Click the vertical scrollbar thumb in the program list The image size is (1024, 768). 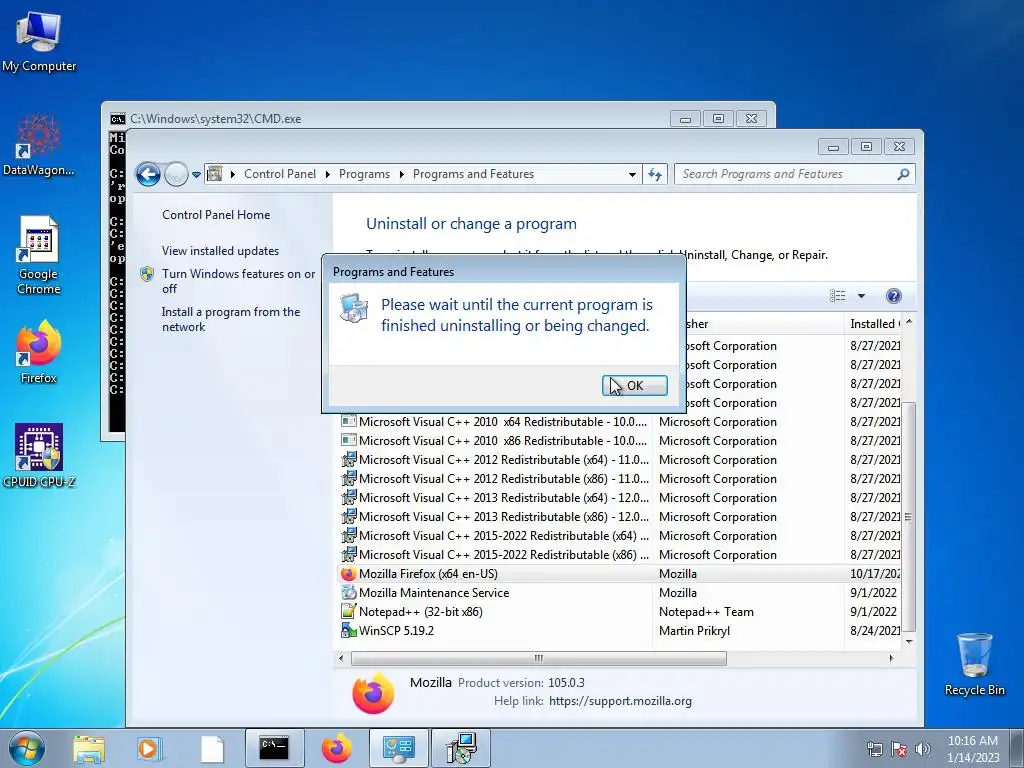pos(908,517)
